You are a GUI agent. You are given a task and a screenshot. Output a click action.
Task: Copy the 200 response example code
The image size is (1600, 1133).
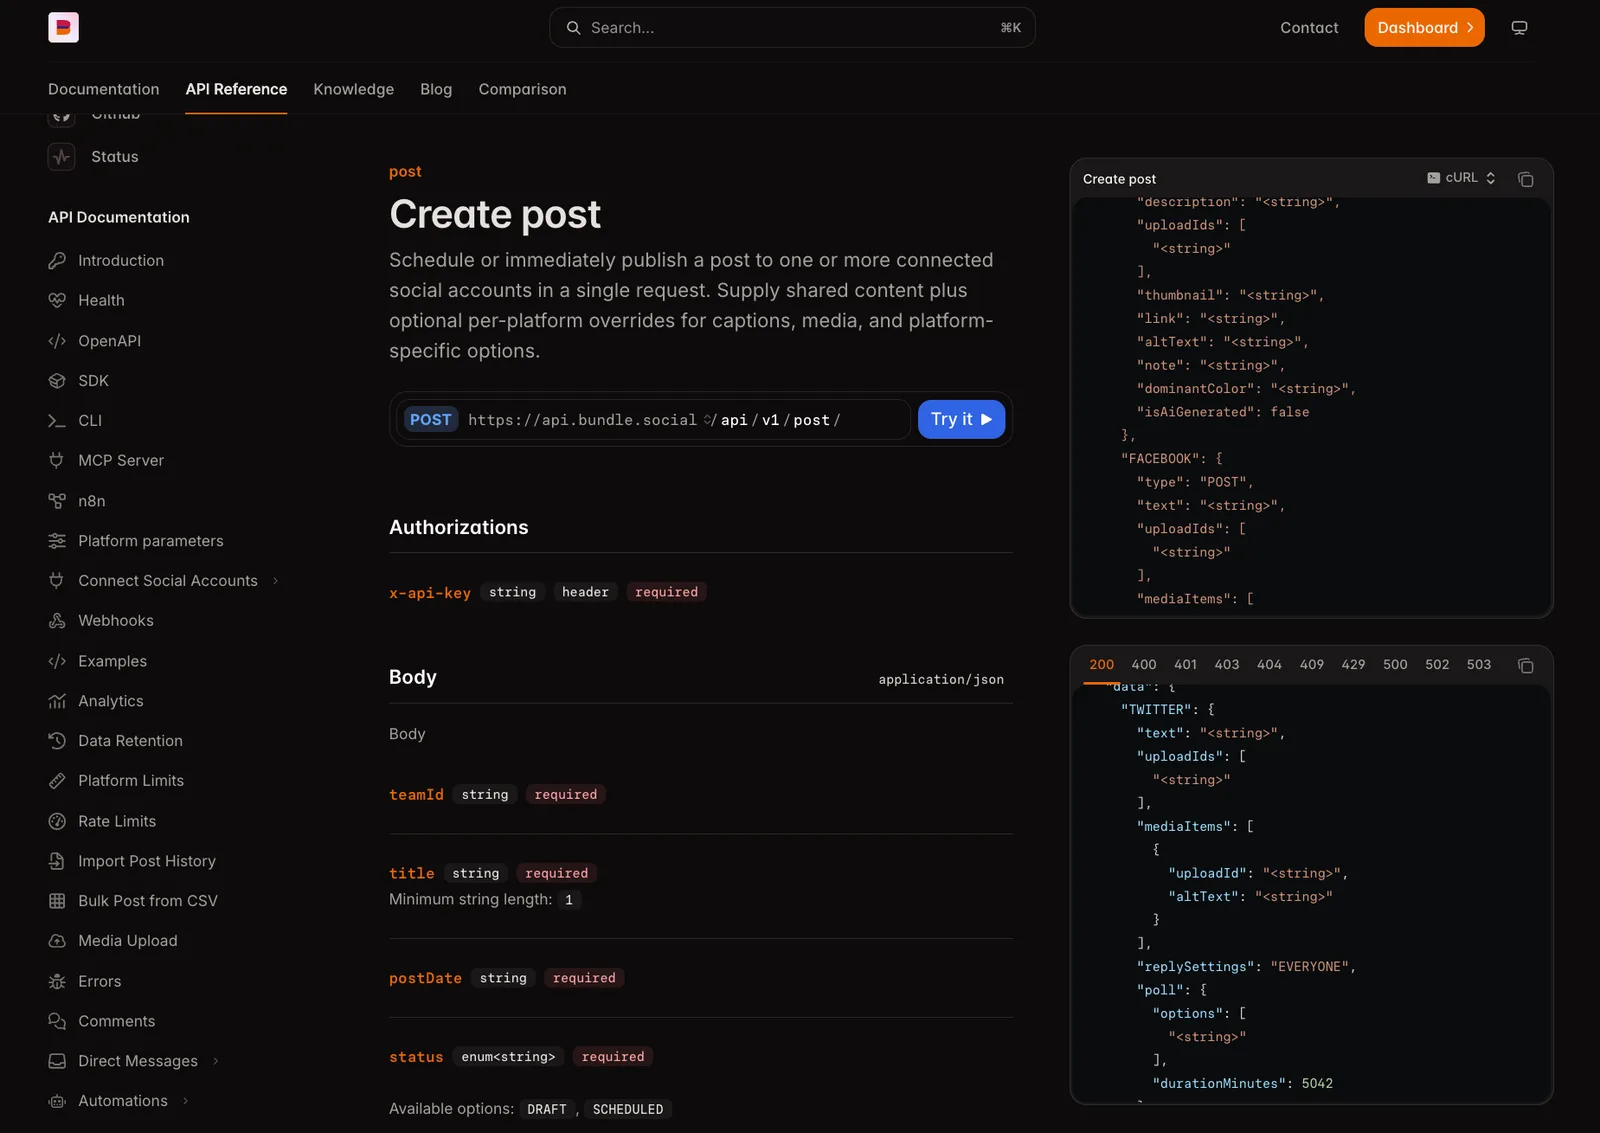[x=1525, y=665]
